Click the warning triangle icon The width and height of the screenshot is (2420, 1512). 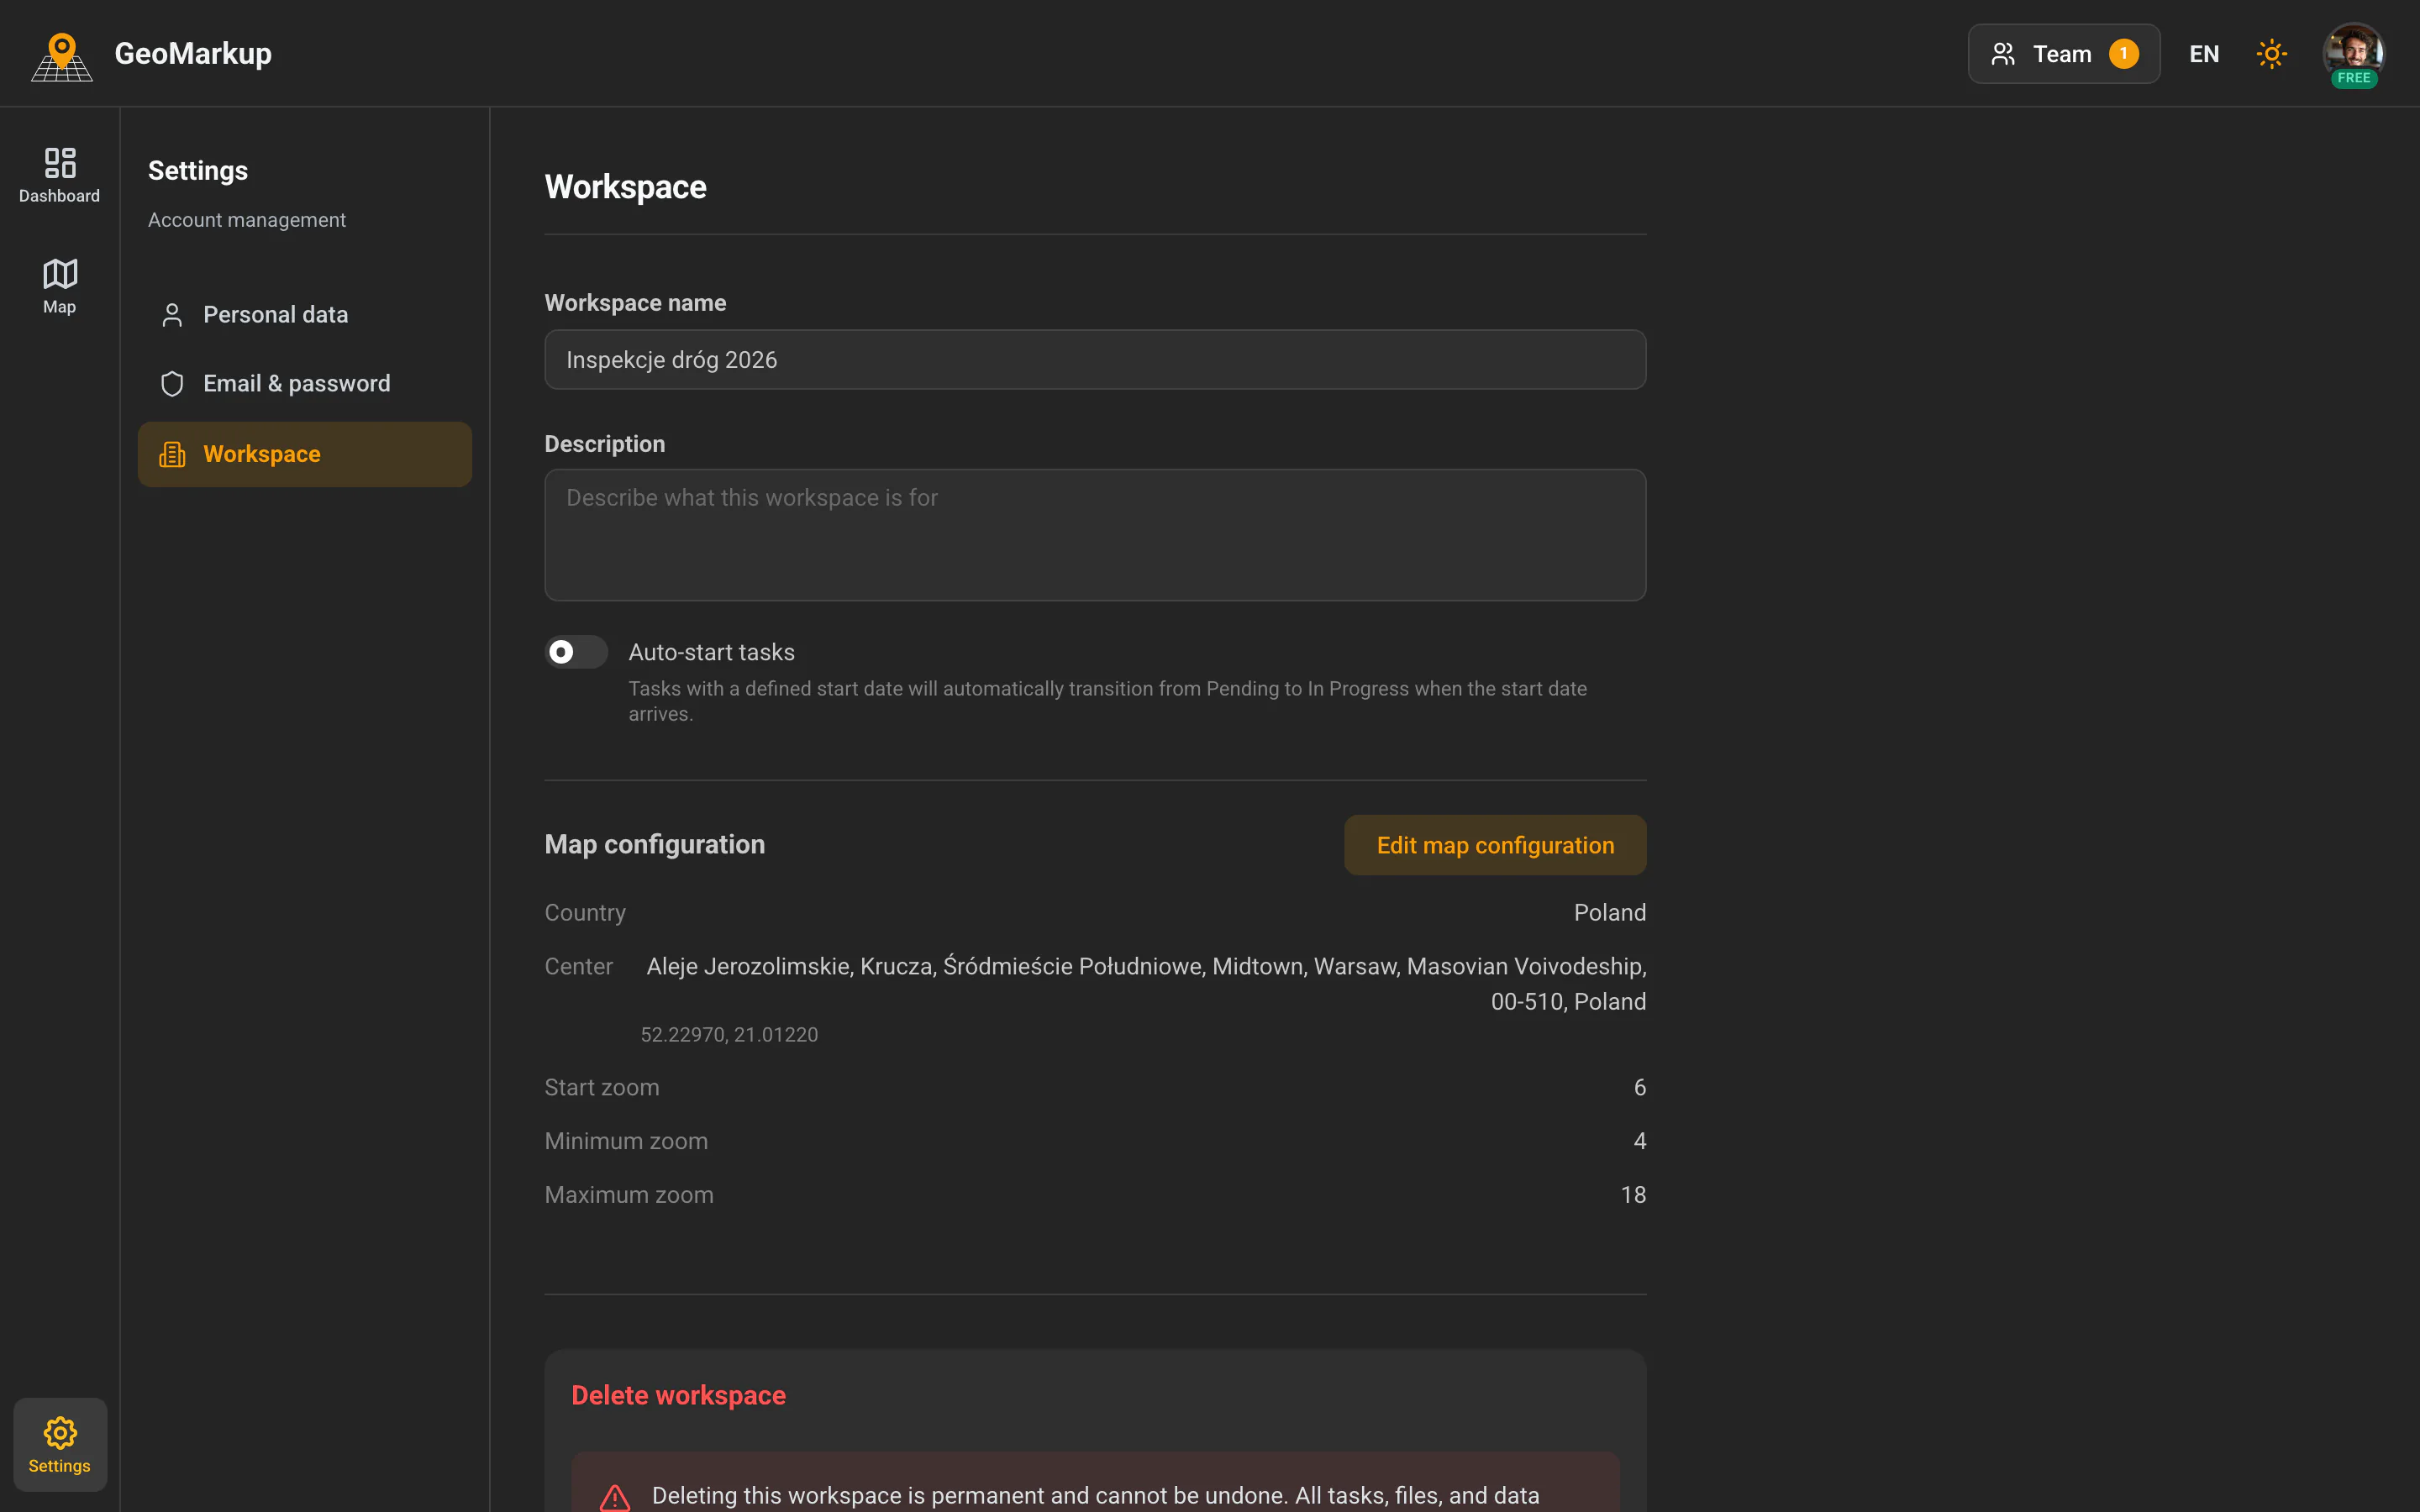click(x=615, y=1497)
